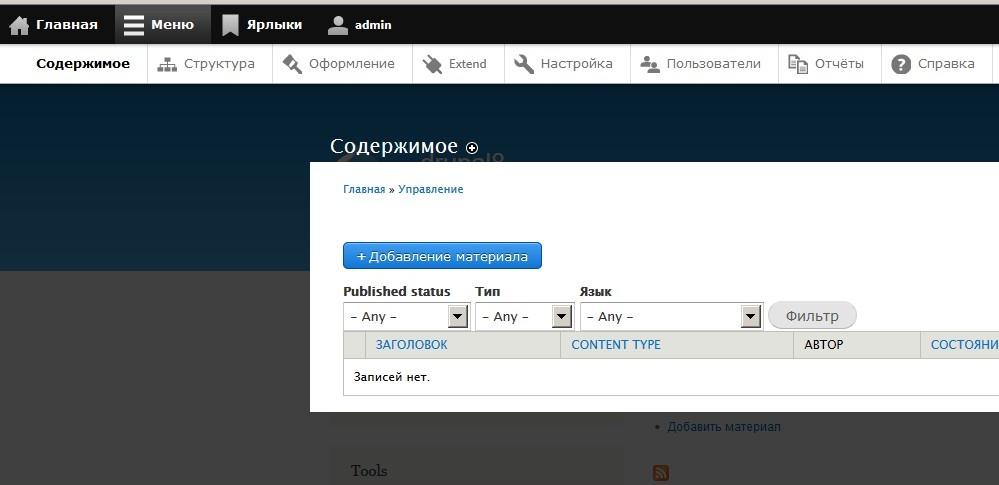Toggle the hamburger Меню icon
This screenshot has width=999, height=485.
tap(134, 25)
